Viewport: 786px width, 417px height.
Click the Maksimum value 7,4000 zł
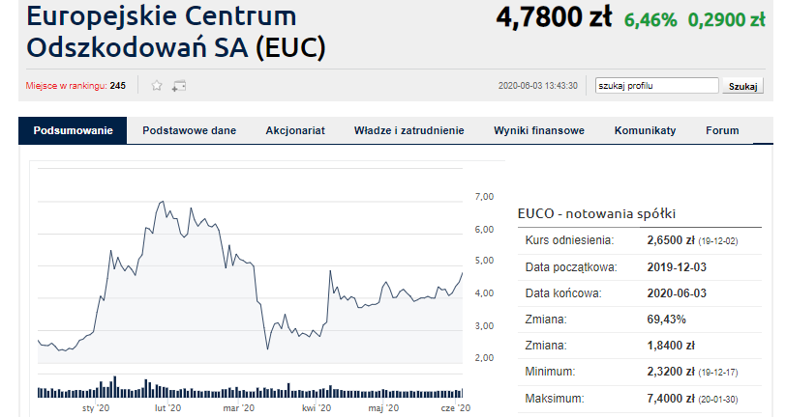tap(672, 399)
